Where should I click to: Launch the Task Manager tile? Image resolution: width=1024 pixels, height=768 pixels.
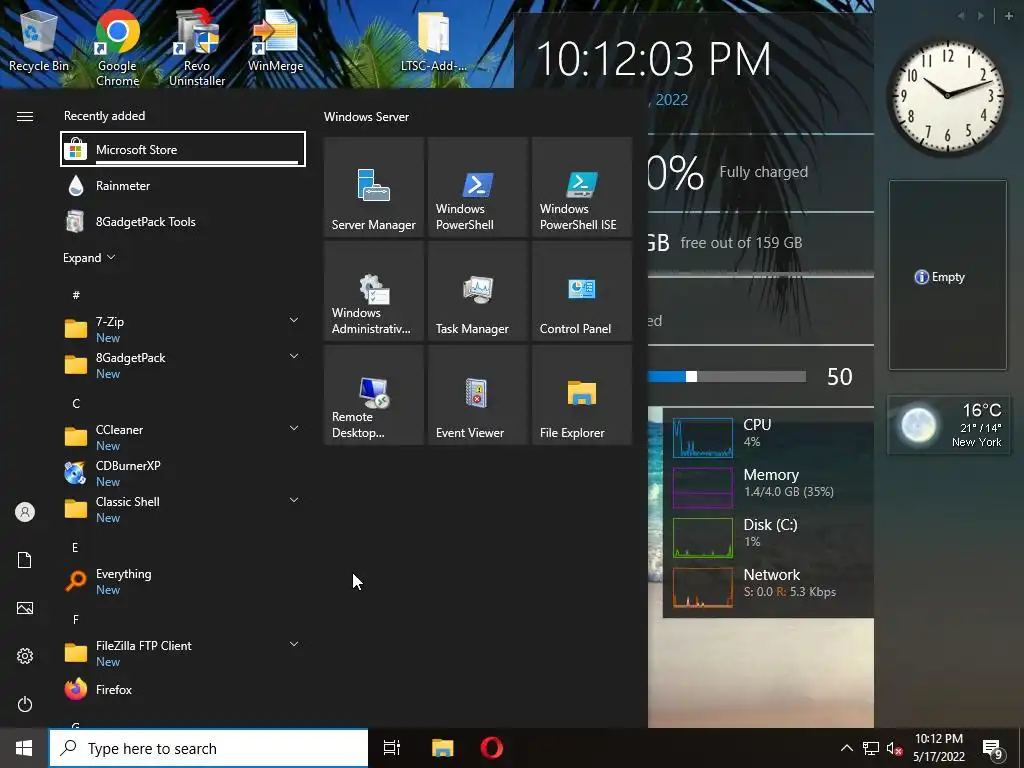tap(477, 291)
